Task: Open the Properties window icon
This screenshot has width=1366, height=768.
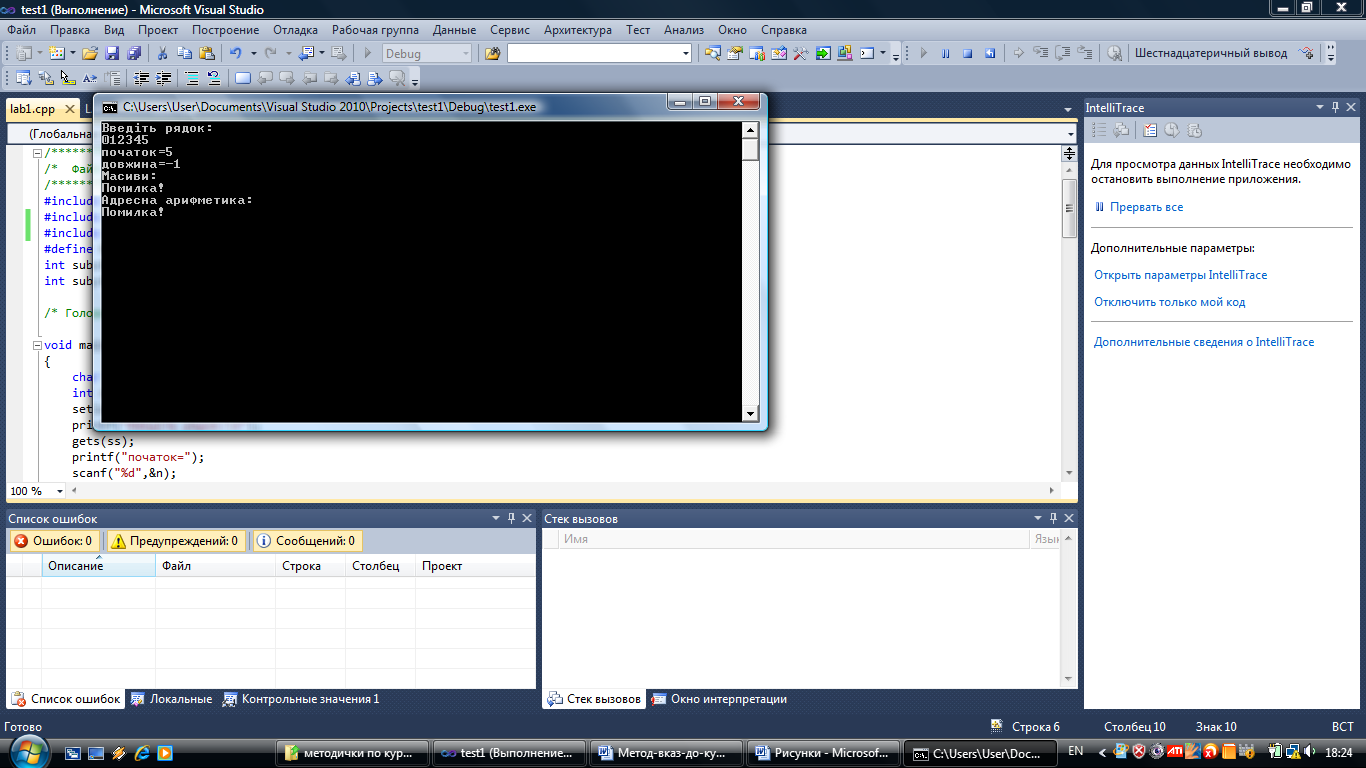Action: tap(735, 53)
